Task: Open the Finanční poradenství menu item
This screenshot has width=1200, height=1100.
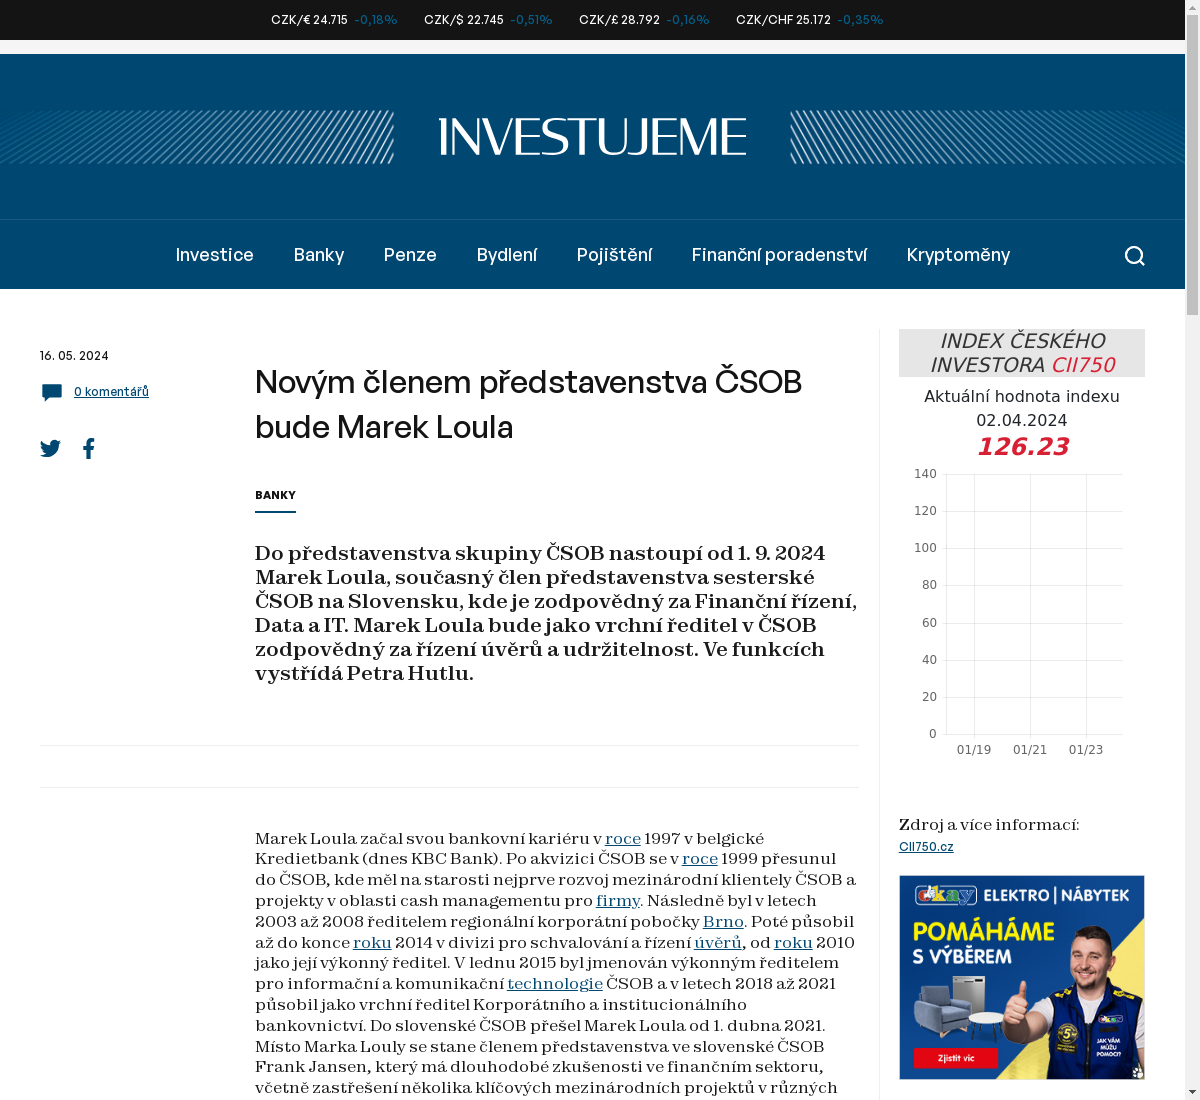Action: tap(779, 255)
